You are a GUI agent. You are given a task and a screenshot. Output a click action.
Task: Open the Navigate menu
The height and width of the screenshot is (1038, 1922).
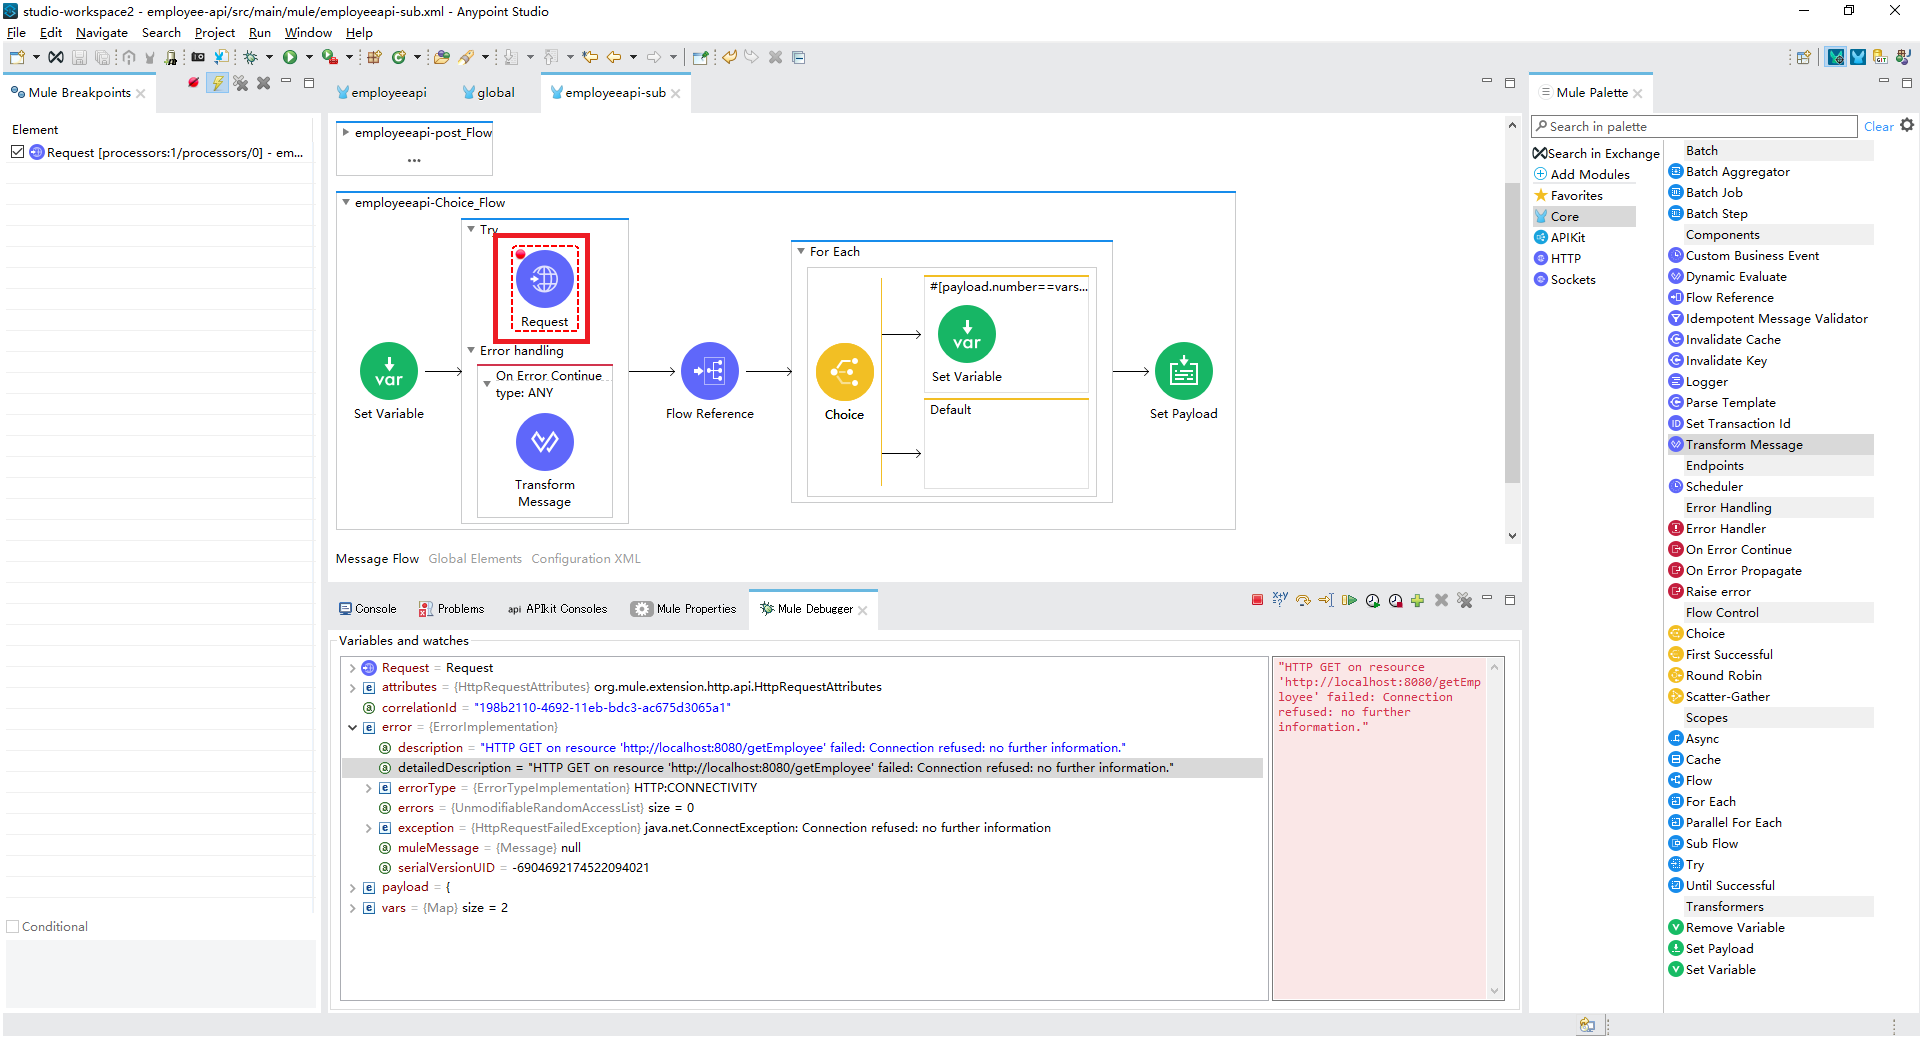pos(102,33)
